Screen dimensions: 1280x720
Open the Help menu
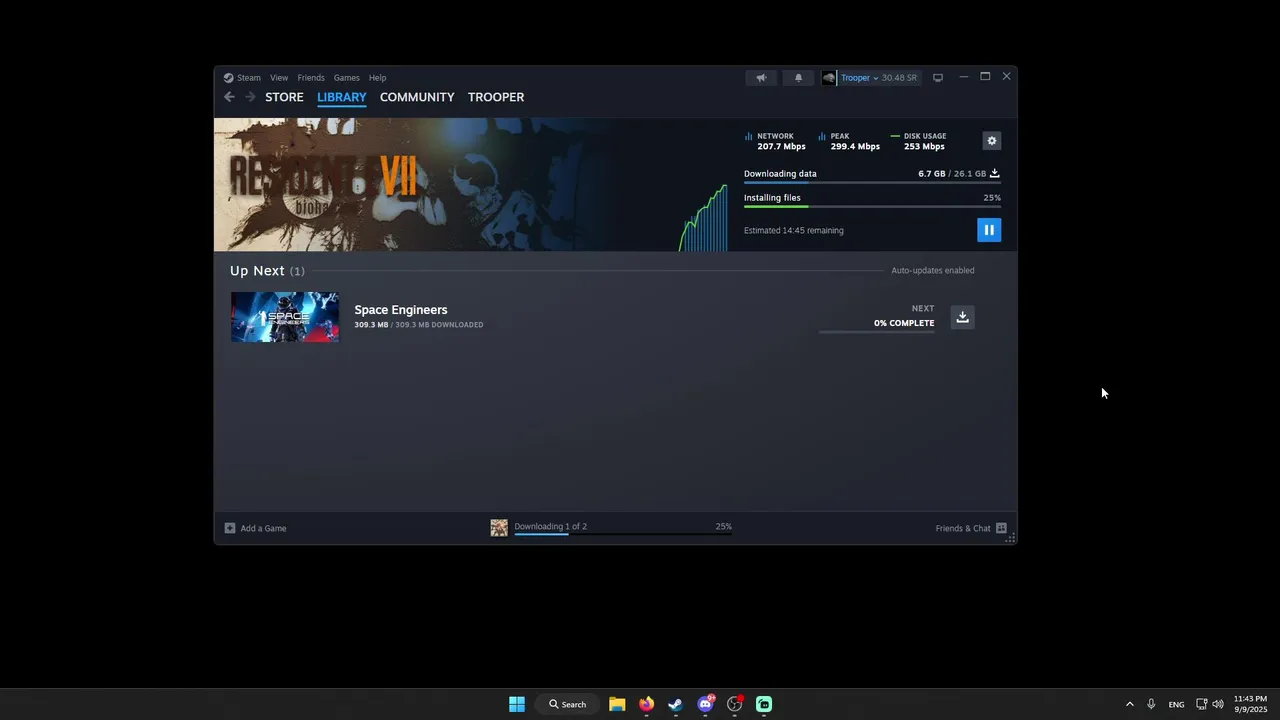377,77
